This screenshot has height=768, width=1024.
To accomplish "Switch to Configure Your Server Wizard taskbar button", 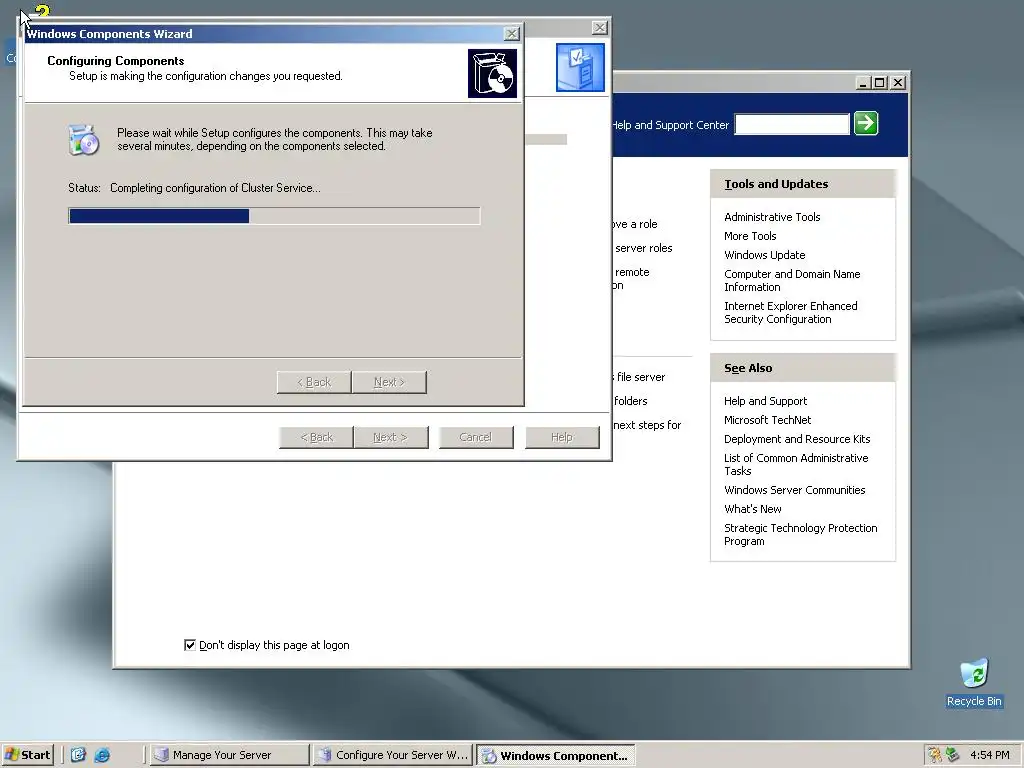I will coord(392,755).
